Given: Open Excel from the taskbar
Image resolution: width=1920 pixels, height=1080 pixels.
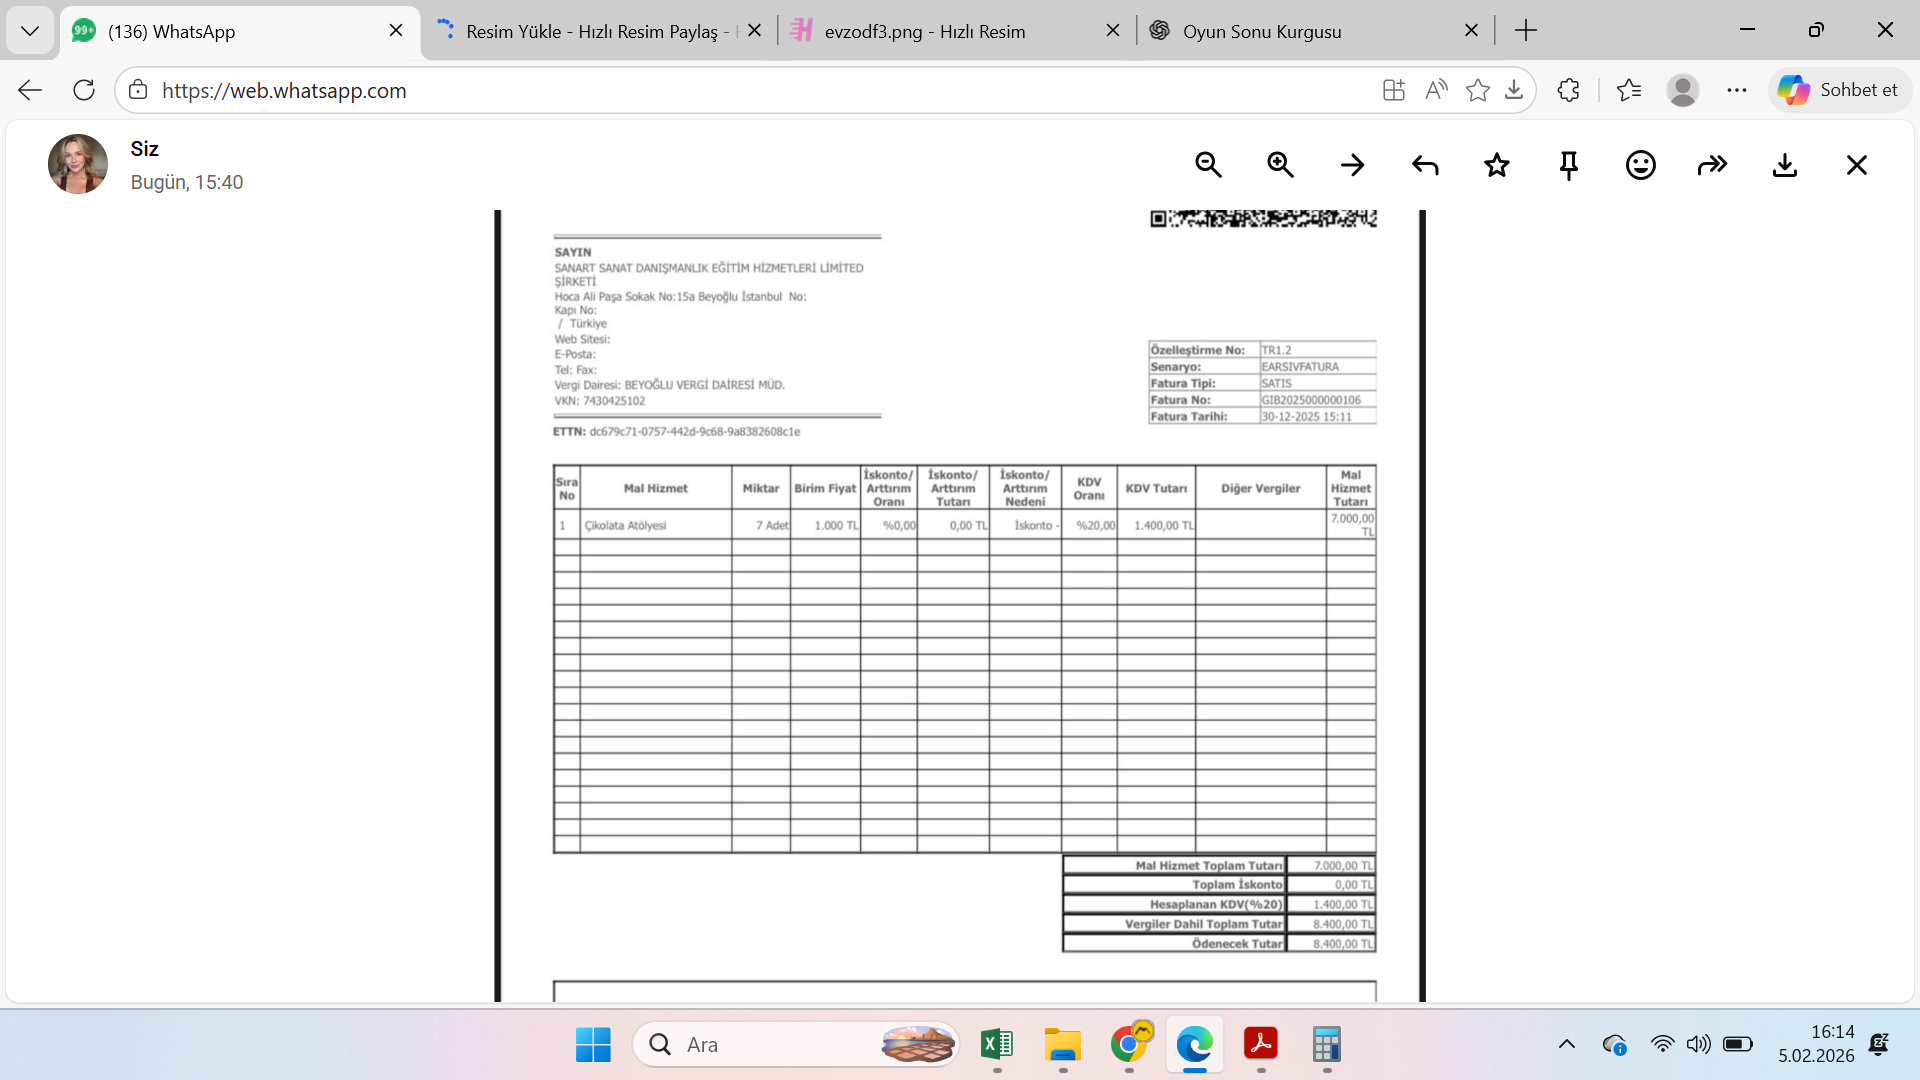Looking at the screenshot, I should pyautogui.click(x=997, y=1045).
